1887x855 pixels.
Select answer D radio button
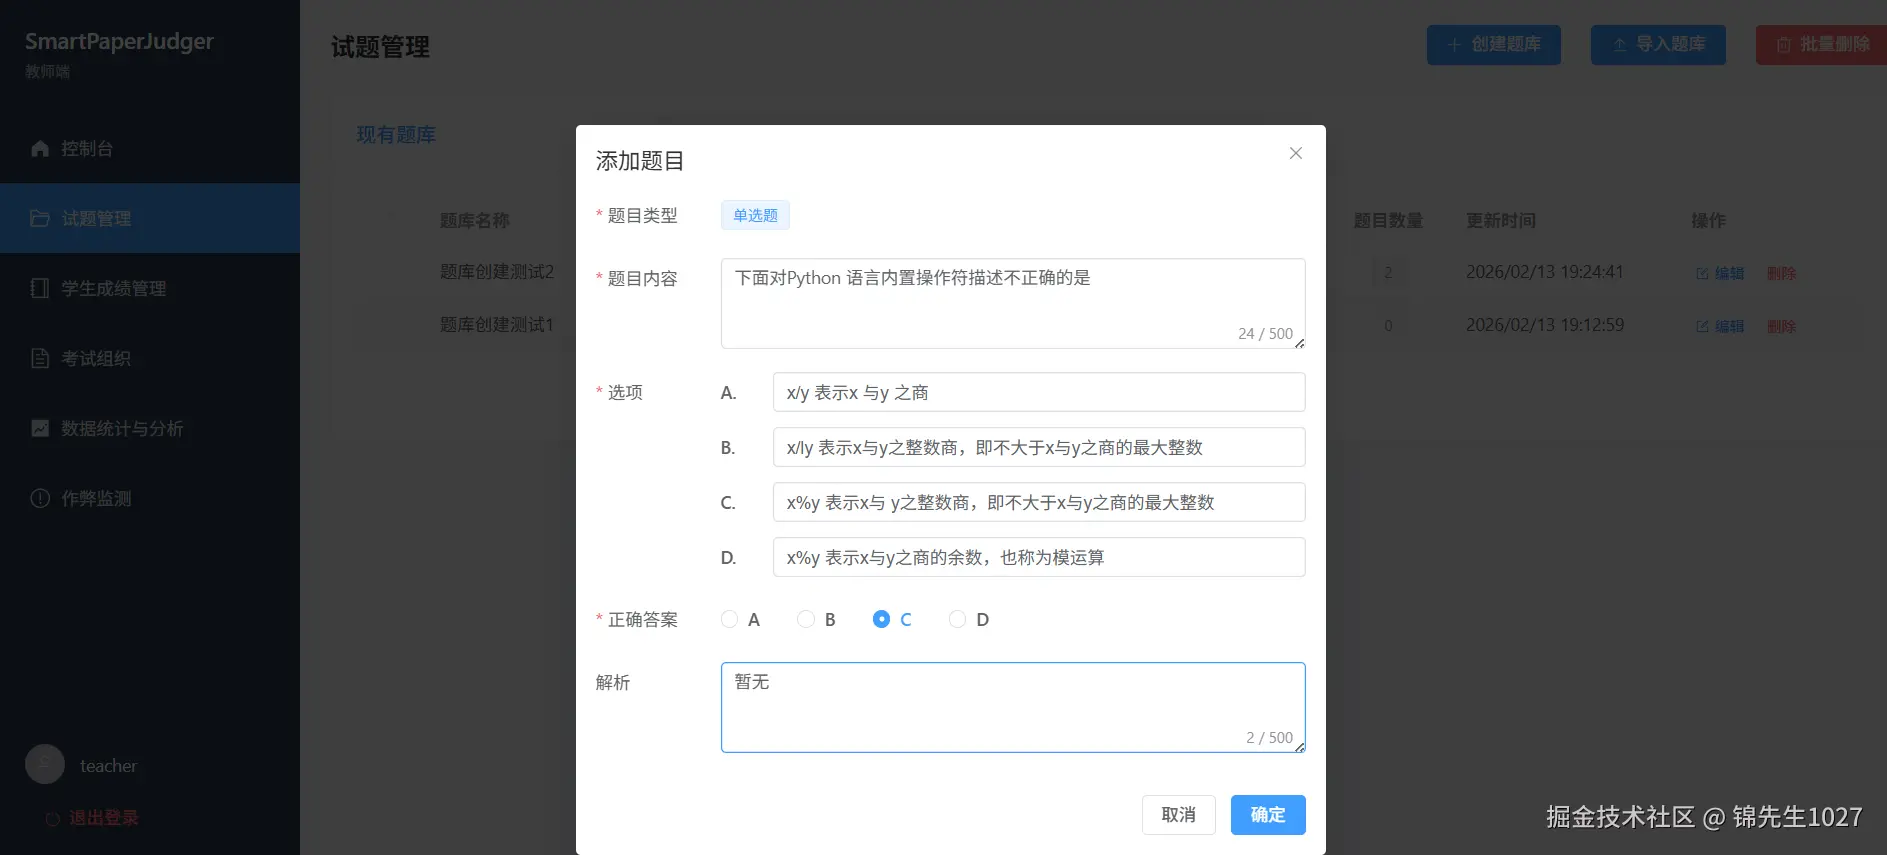957,619
